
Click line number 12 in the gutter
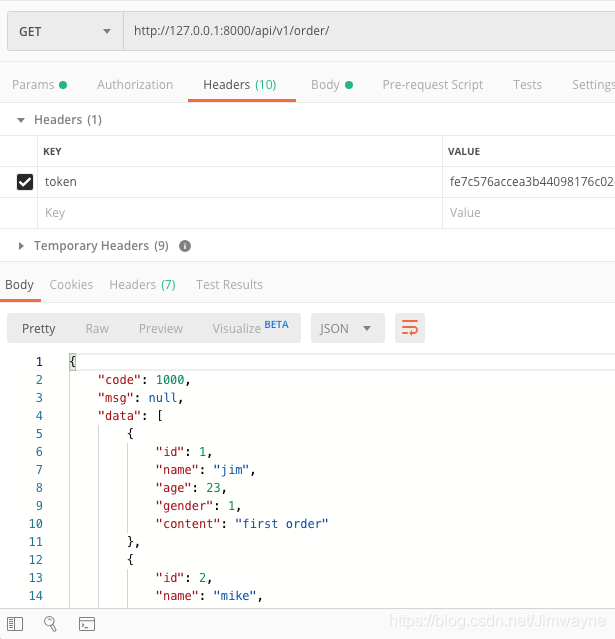(x=35, y=560)
